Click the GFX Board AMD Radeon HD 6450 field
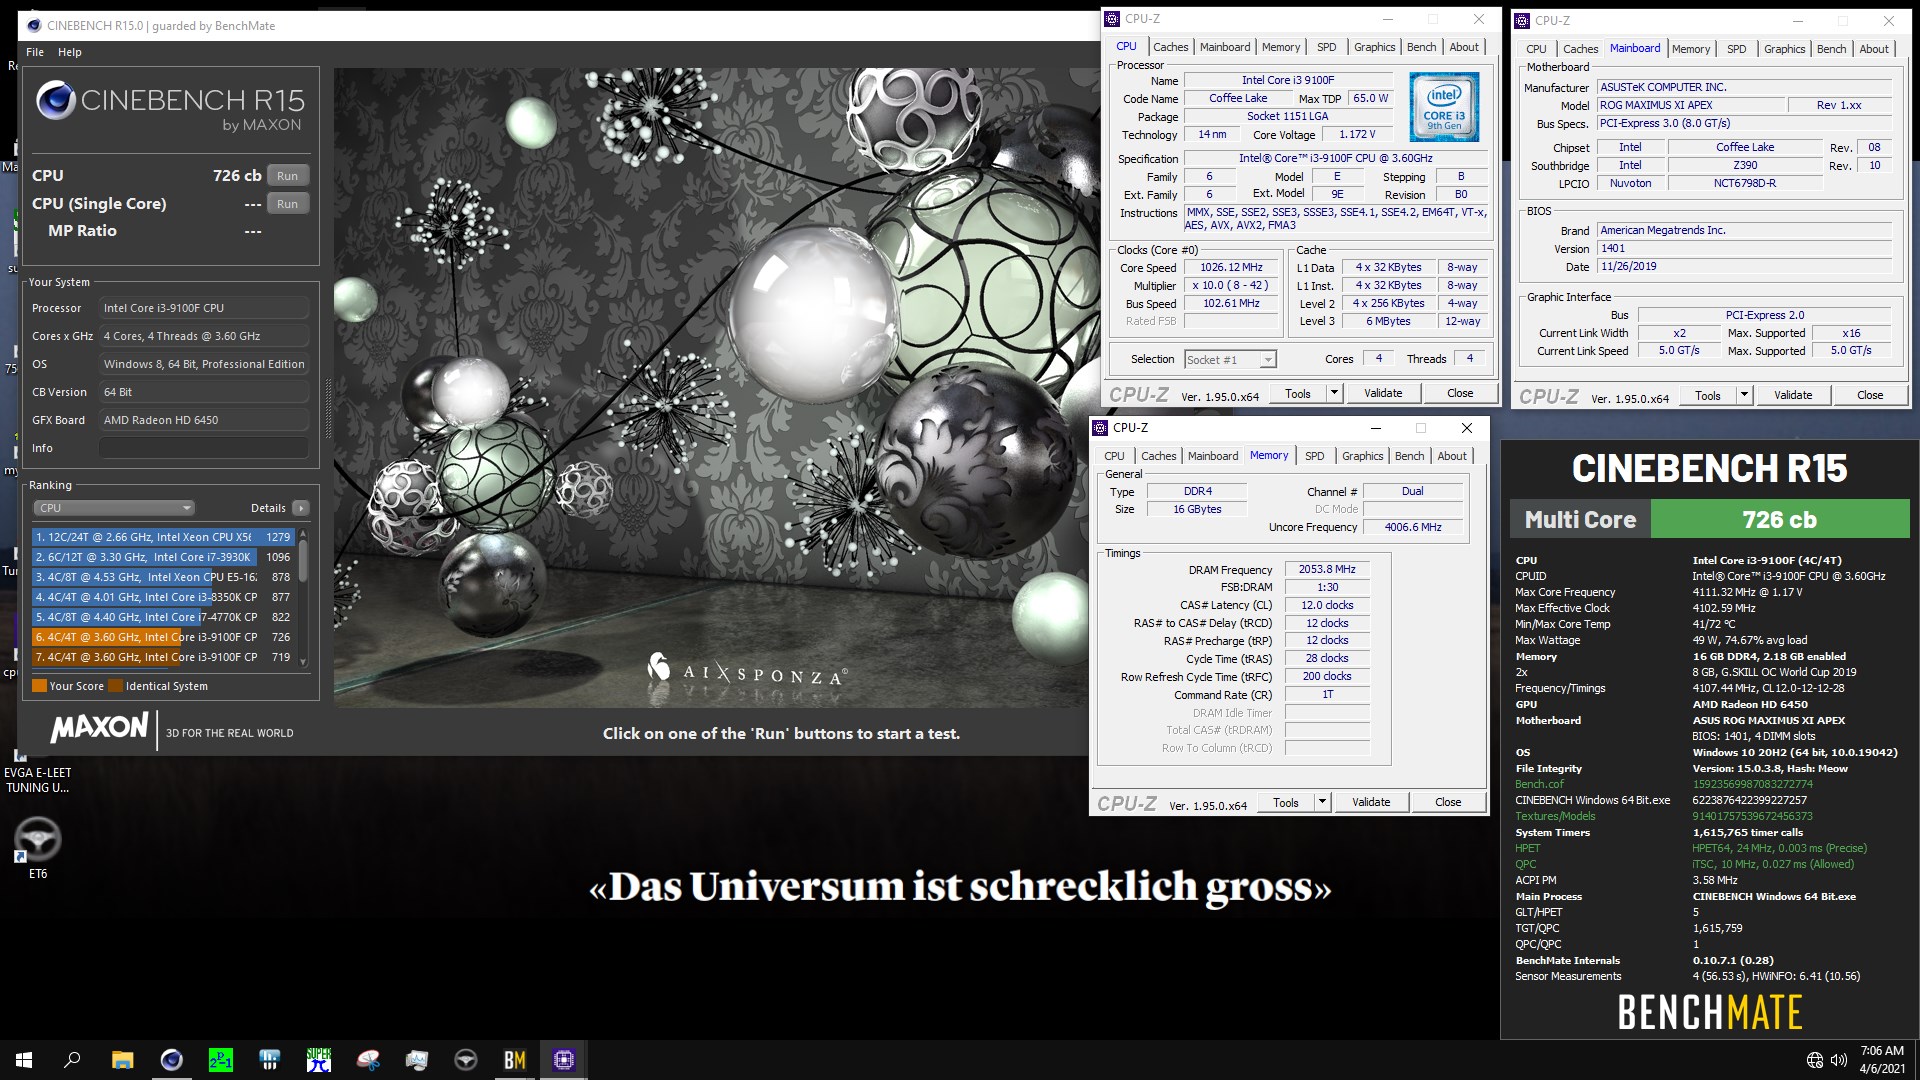 (x=204, y=420)
